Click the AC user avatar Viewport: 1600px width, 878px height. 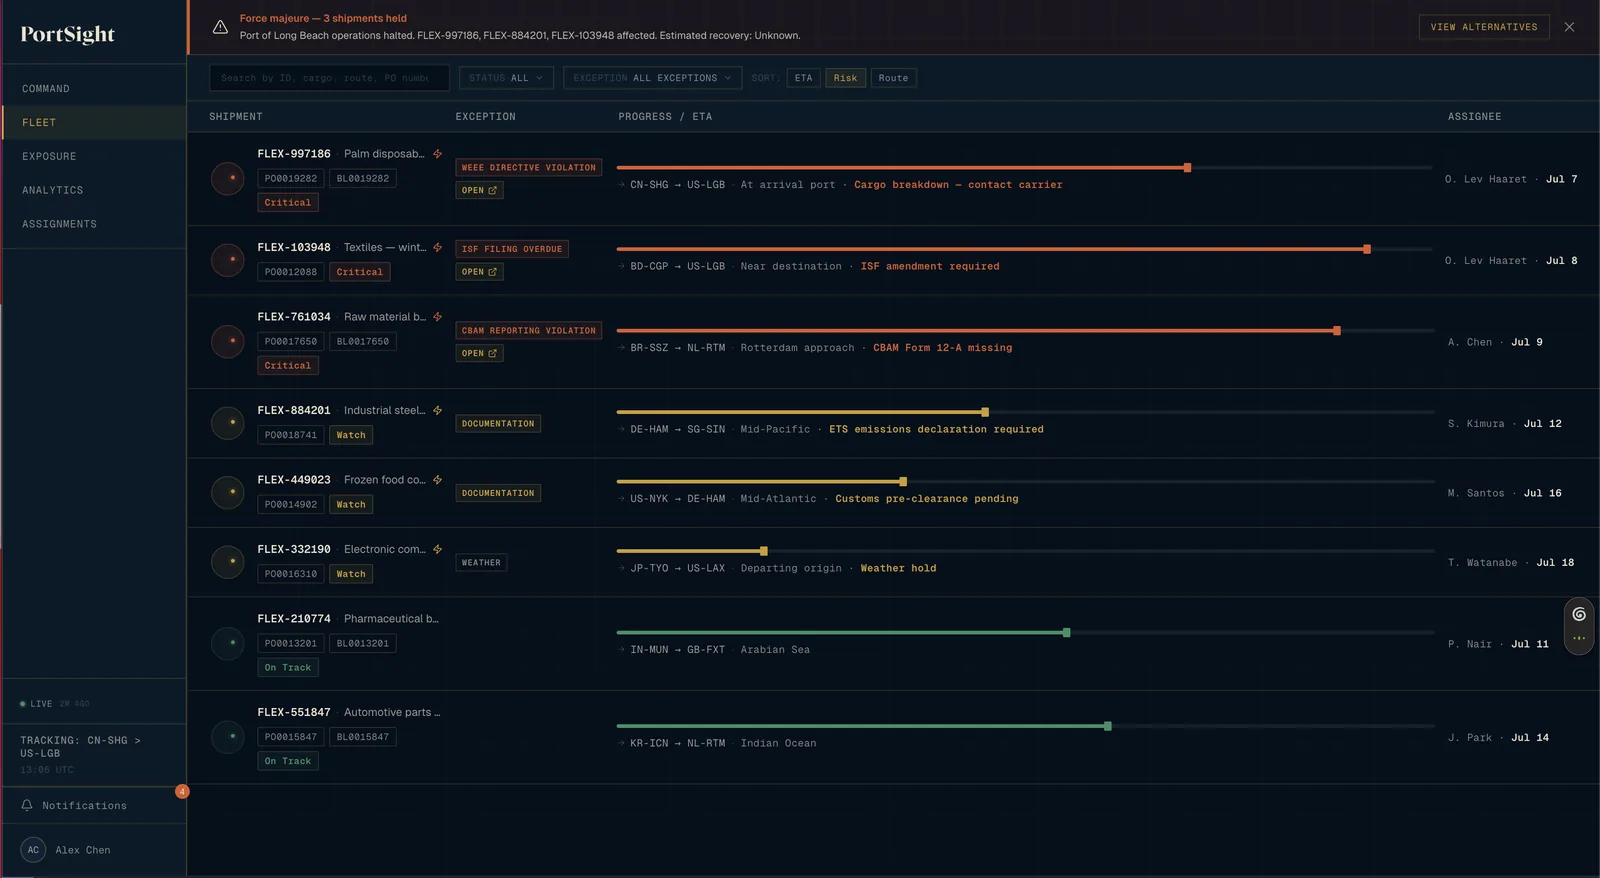33,850
